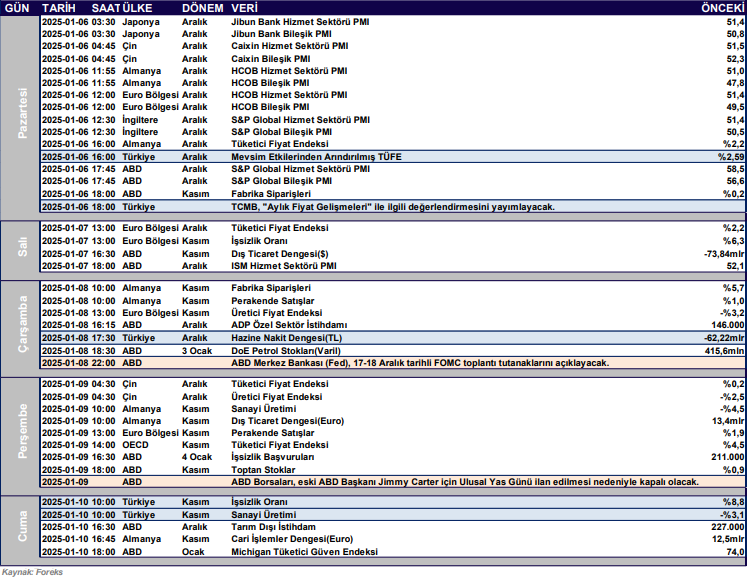Click Caixin Bileşik PMI row

tap(393, 59)
